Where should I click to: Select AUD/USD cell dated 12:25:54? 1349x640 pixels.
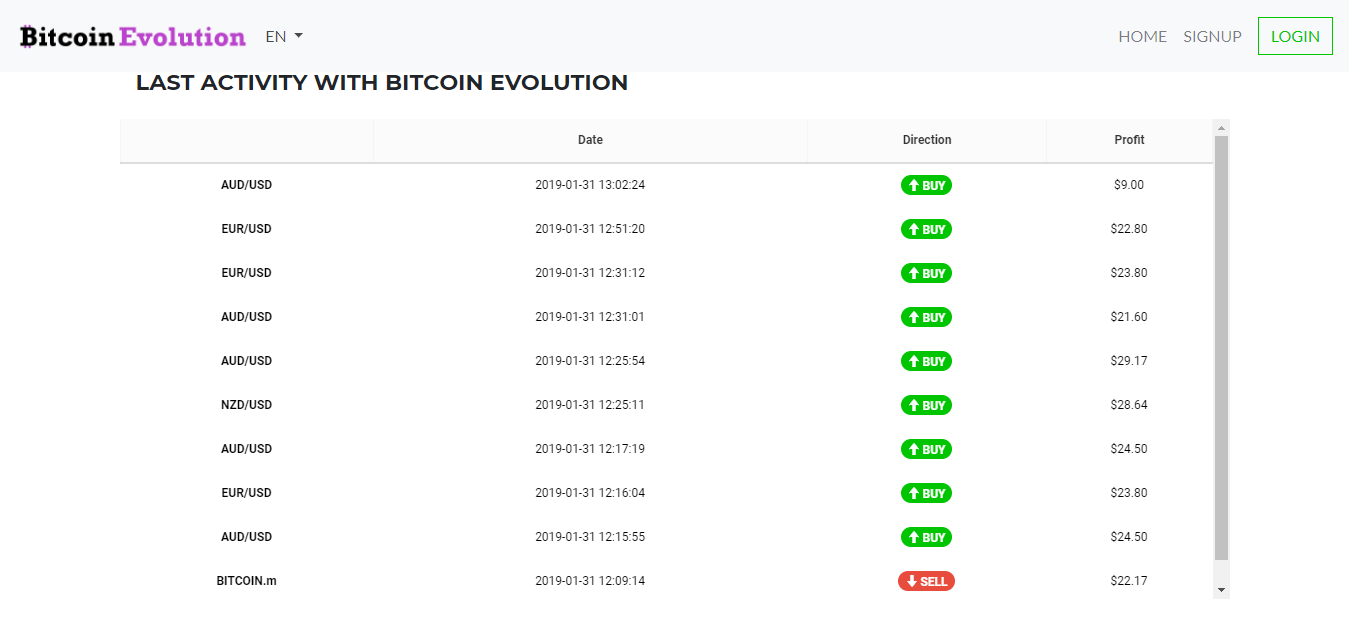[247, 361]
